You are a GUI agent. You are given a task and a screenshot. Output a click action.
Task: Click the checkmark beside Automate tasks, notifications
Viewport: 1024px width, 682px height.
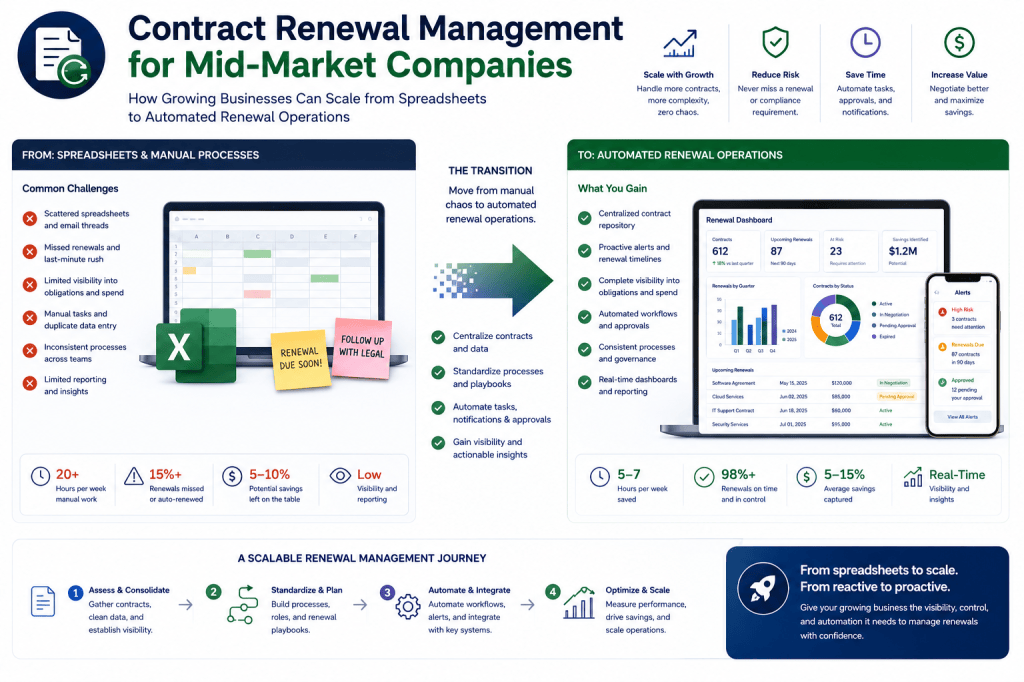pyautogui.click(x=438, y=408)
